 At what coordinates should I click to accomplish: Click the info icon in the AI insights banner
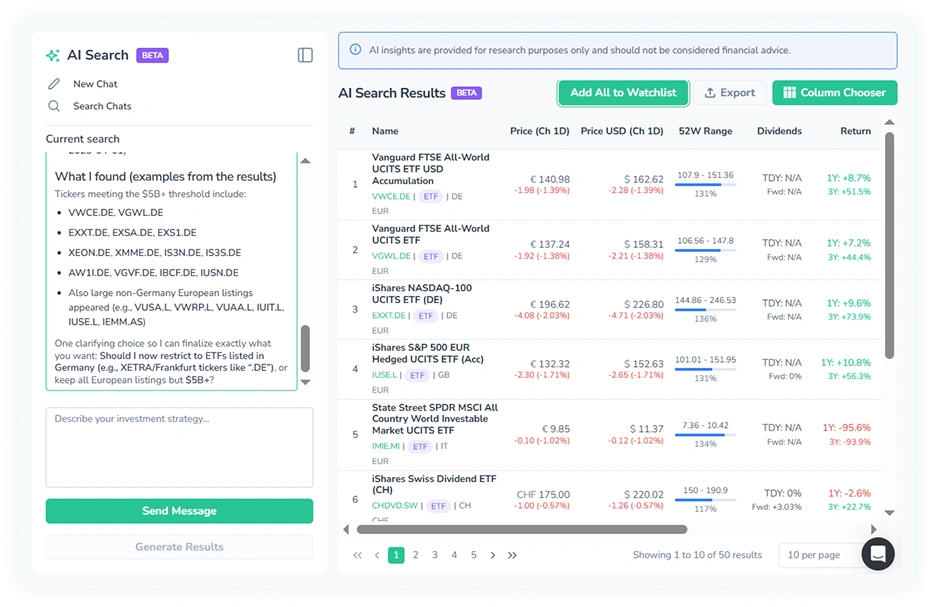353,50
